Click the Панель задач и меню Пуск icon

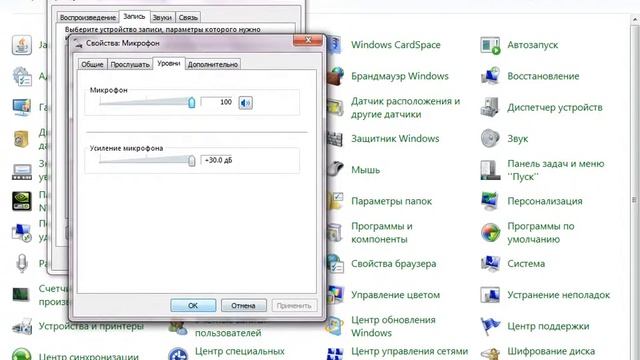pyautogui.click(x=490, y=170)
